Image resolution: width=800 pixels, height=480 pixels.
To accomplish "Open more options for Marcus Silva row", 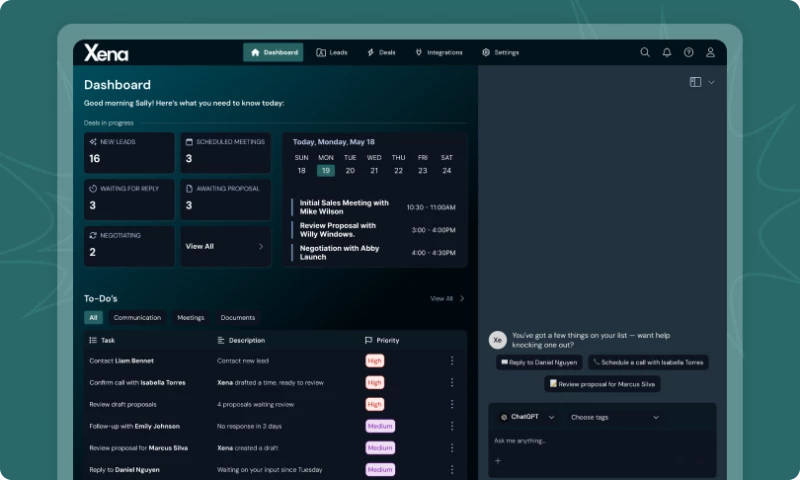I will (x=452, y=448).
